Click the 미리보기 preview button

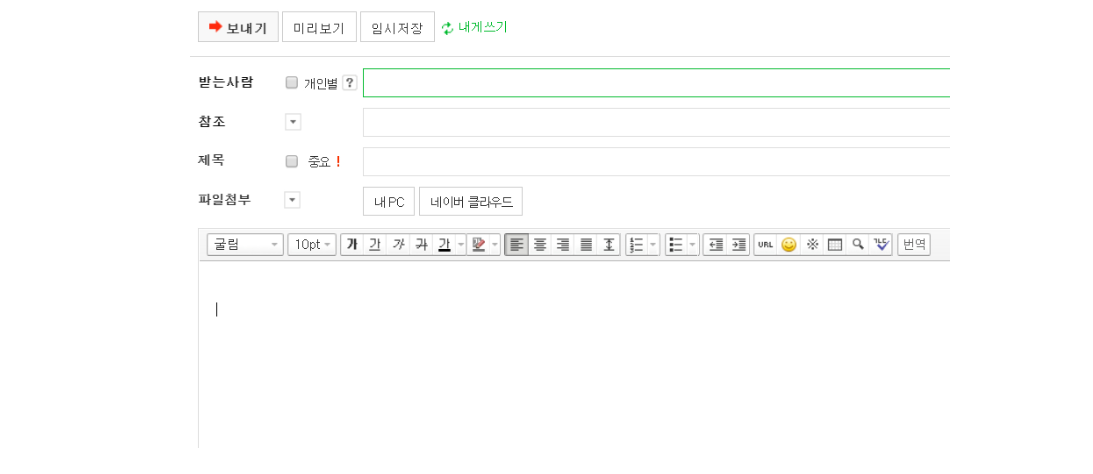point(319,27)
